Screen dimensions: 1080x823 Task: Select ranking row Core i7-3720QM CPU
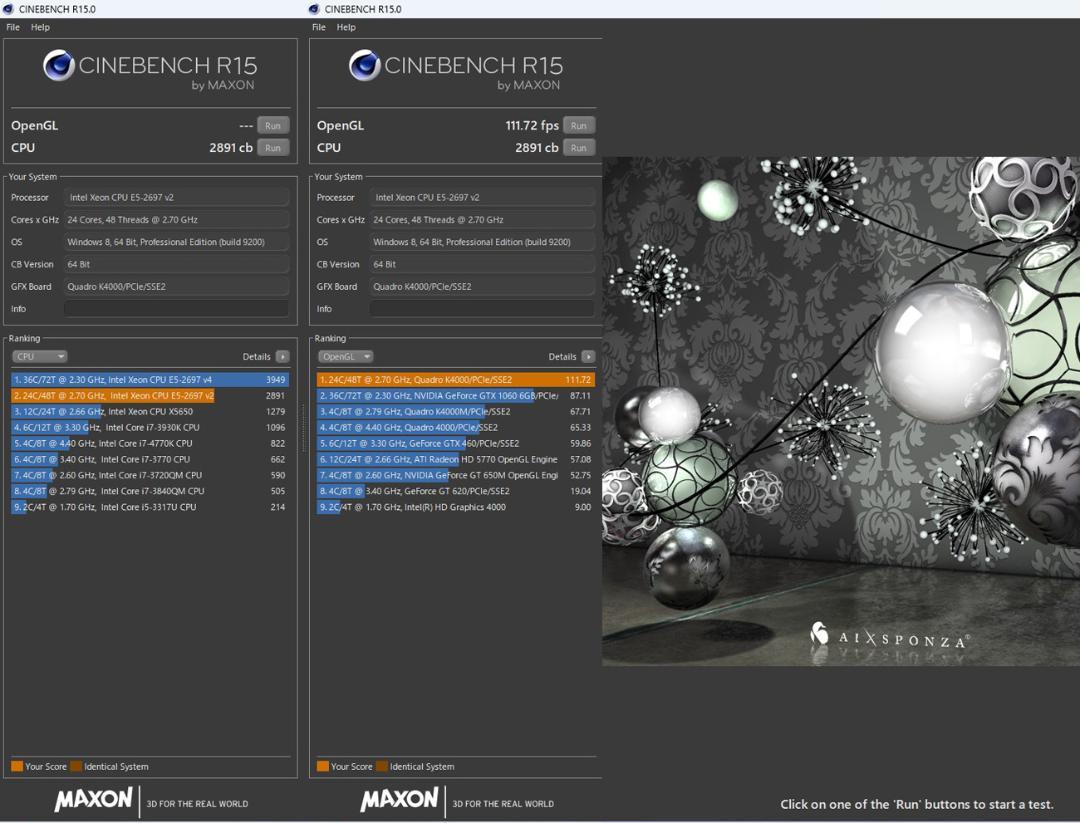click(149, 475)
